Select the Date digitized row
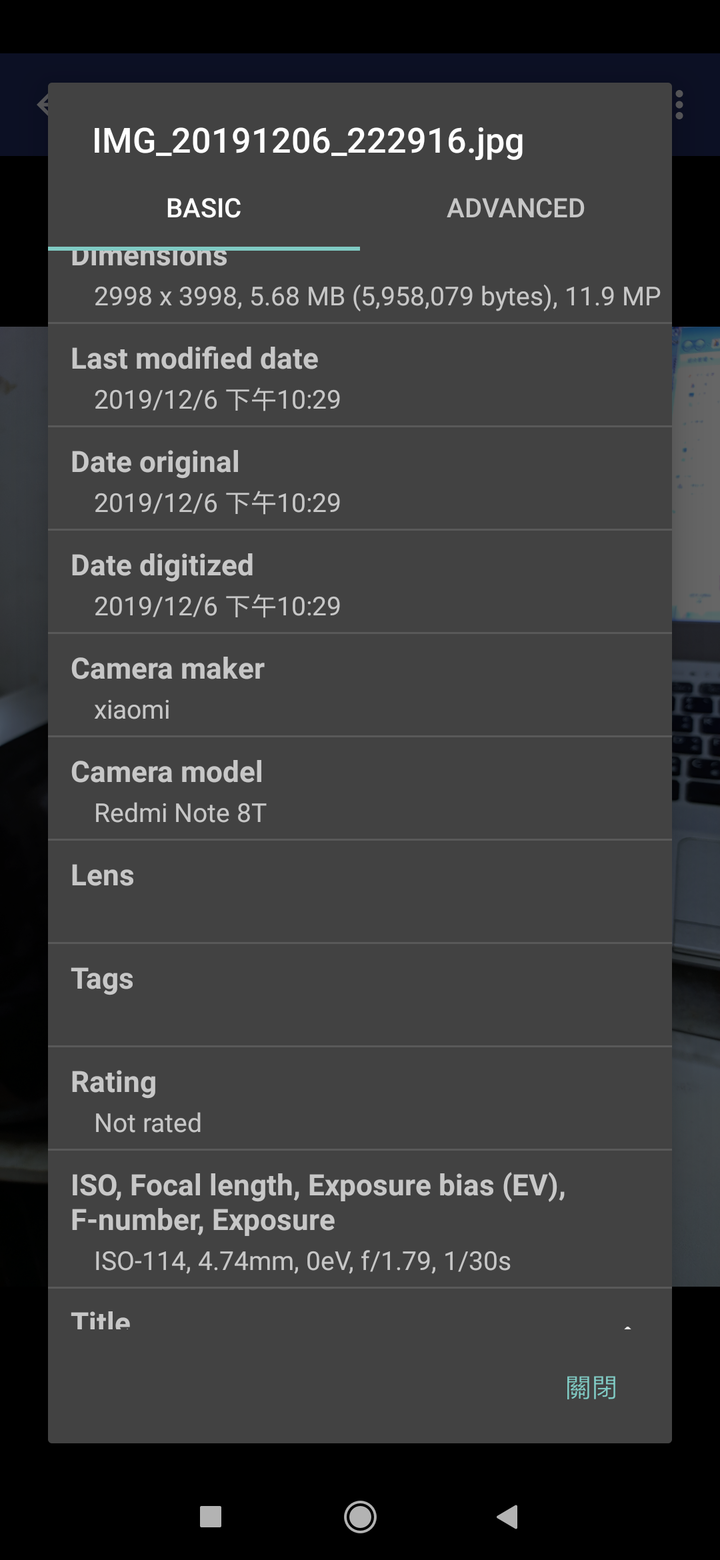Screen dimensions: 720x1560 point(360,582)
